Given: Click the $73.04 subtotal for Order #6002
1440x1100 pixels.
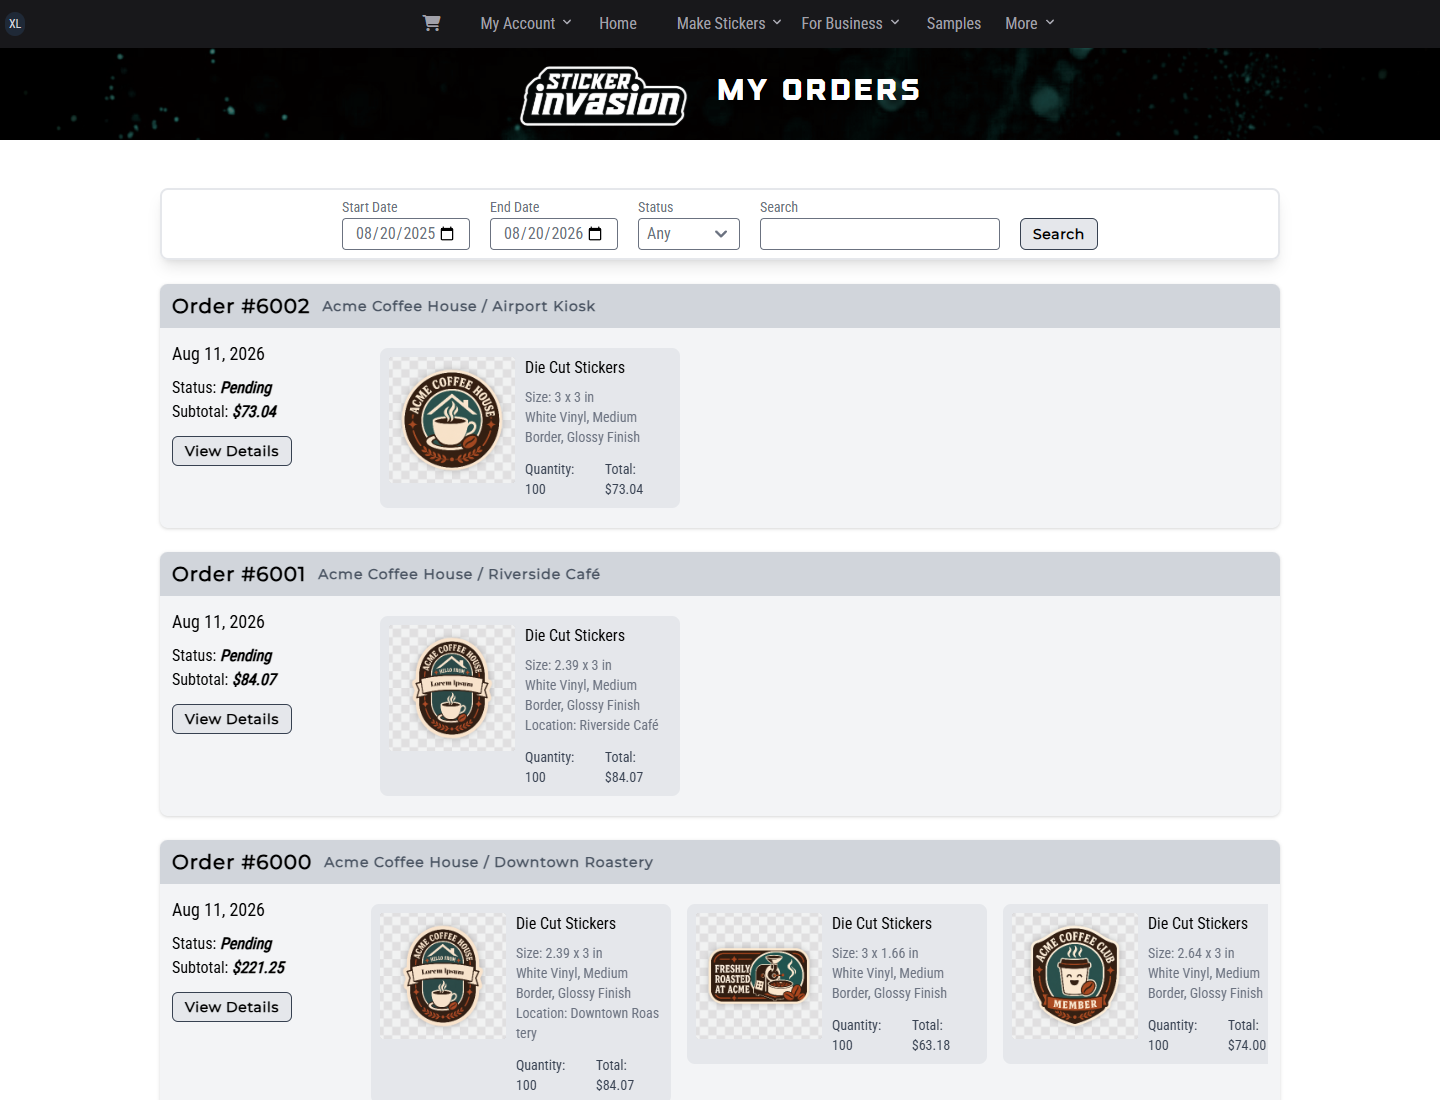Looking at the screenshot, I should point(255,411).
